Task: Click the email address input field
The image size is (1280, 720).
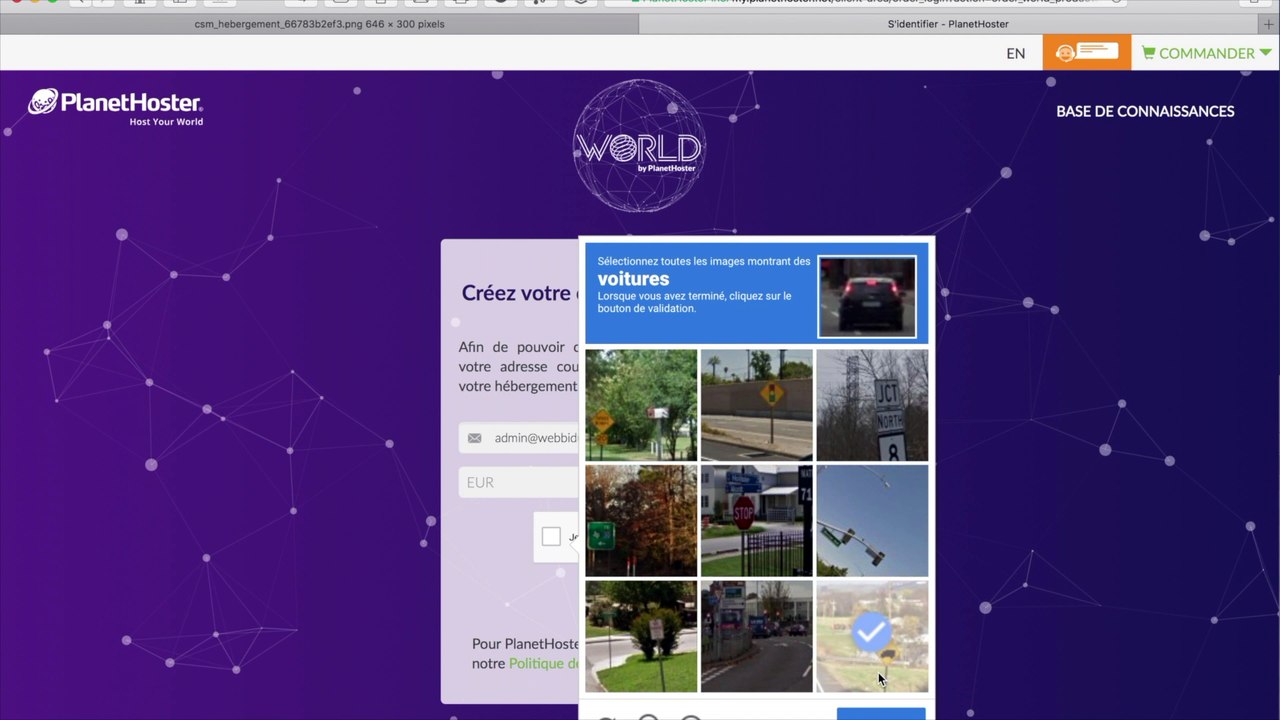Action: tap(519, 438)
